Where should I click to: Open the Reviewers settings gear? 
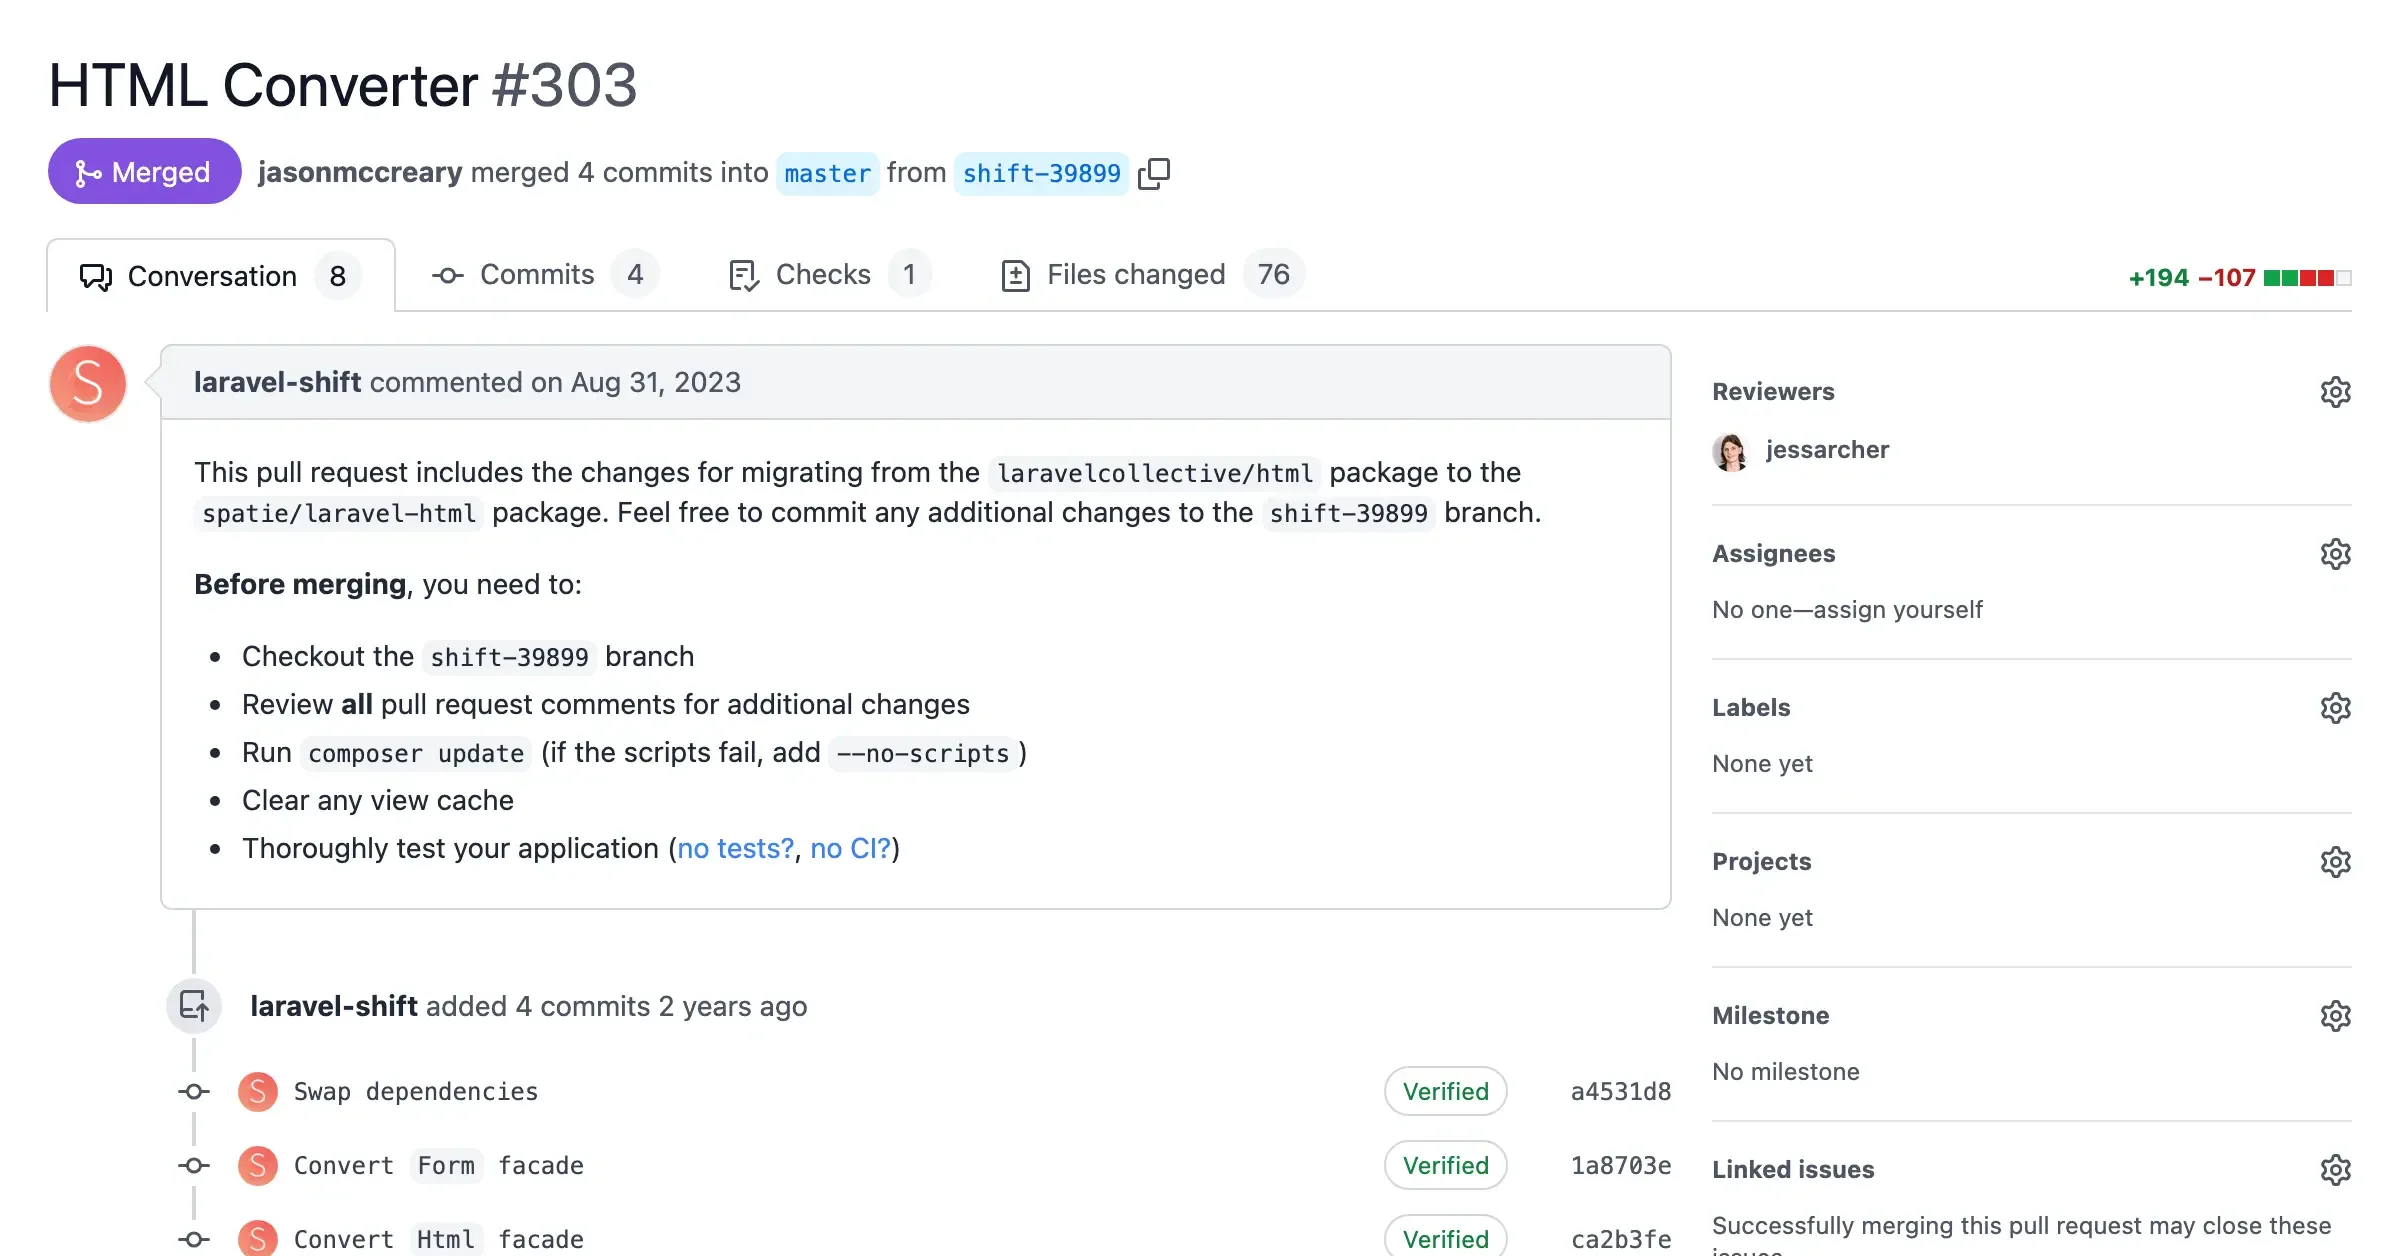point(2336,391)
